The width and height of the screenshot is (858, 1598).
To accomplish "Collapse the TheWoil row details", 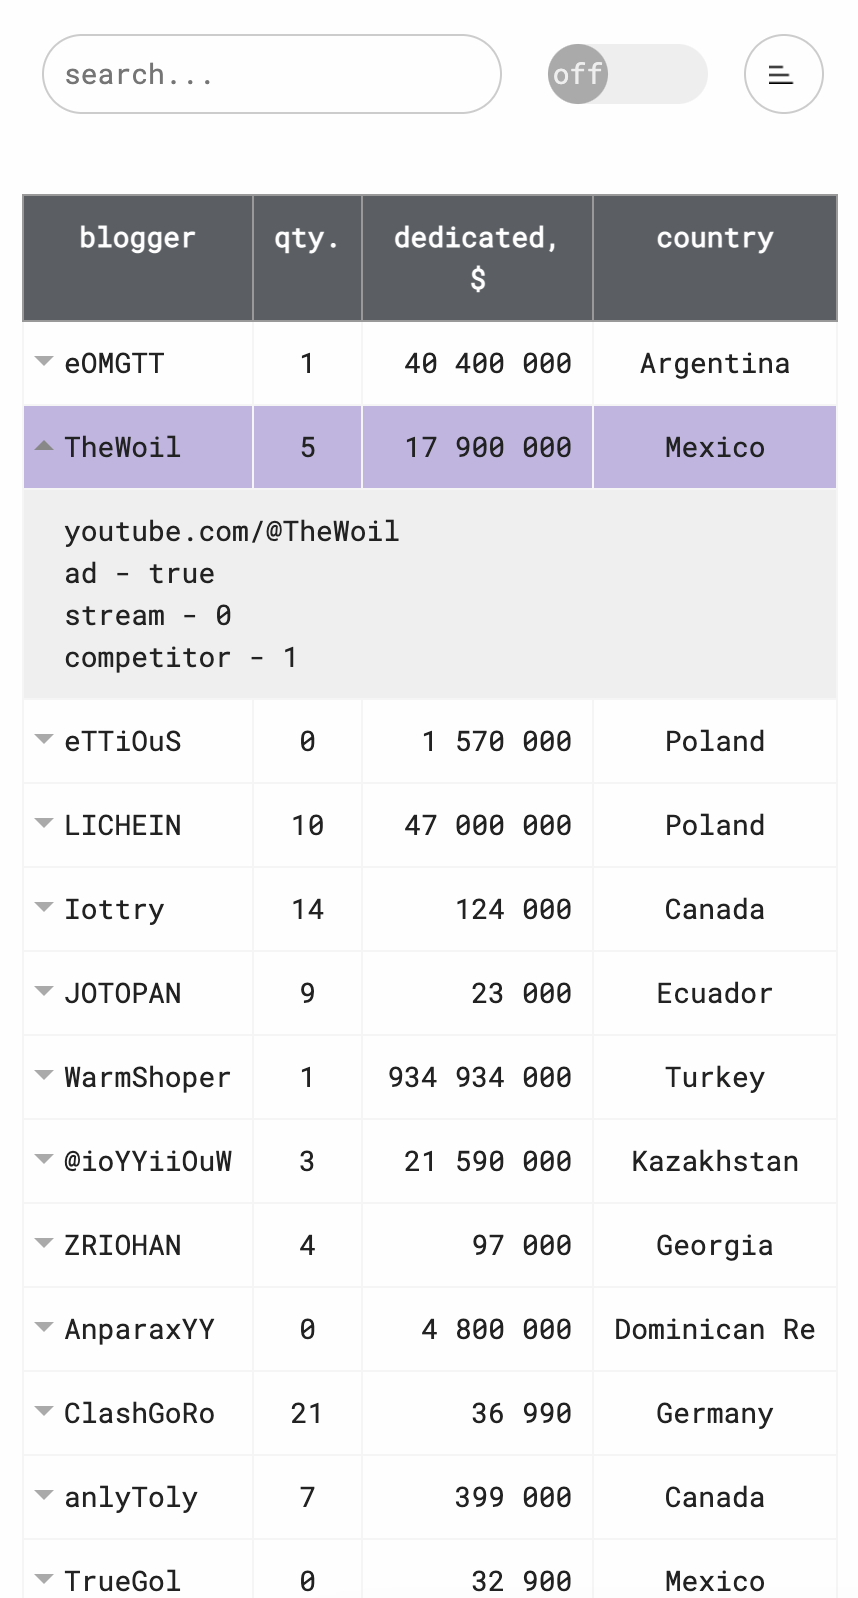I will click(43, 446).
